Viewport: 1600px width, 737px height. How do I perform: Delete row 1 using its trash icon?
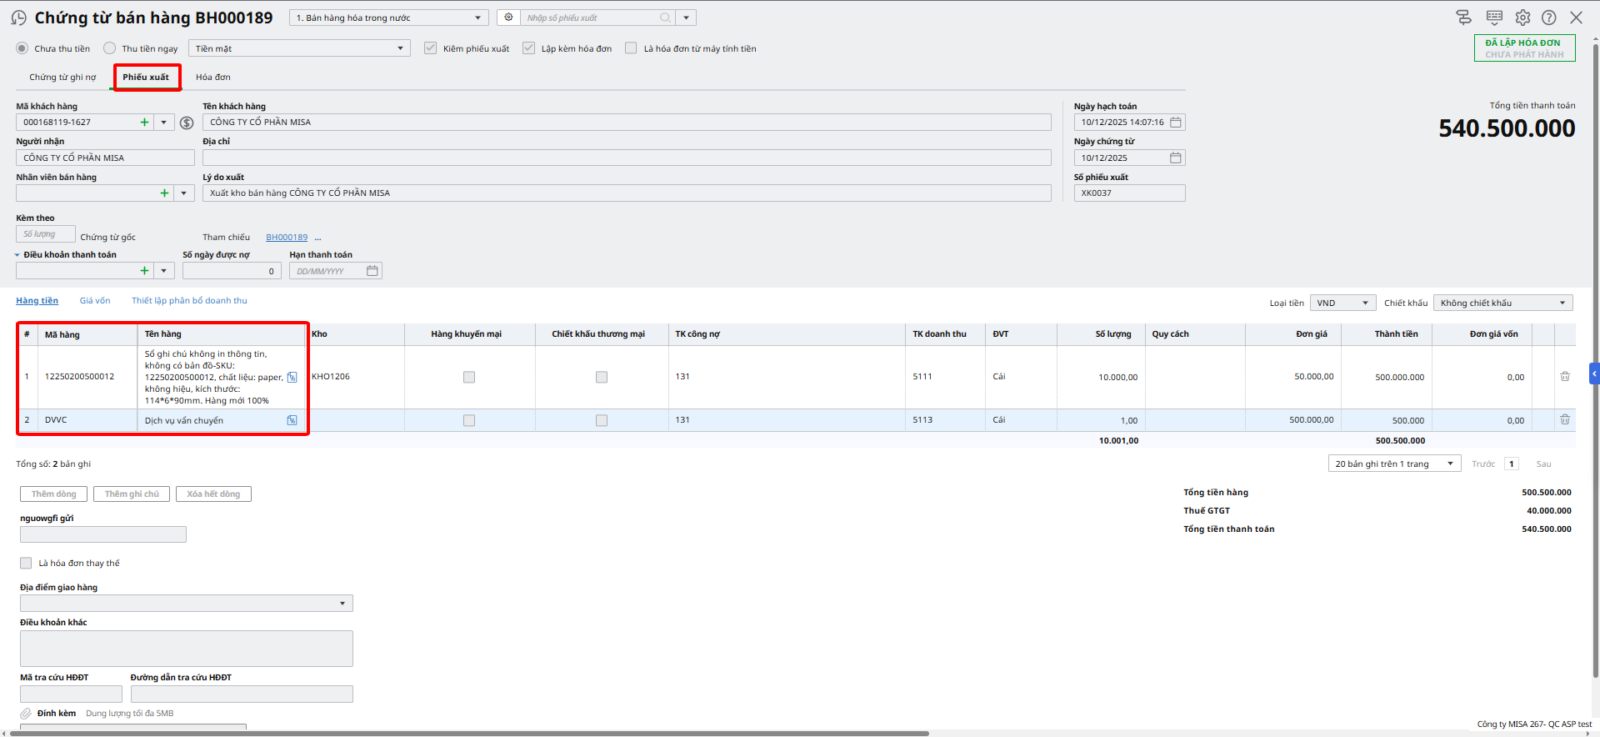pos(1565,377)
